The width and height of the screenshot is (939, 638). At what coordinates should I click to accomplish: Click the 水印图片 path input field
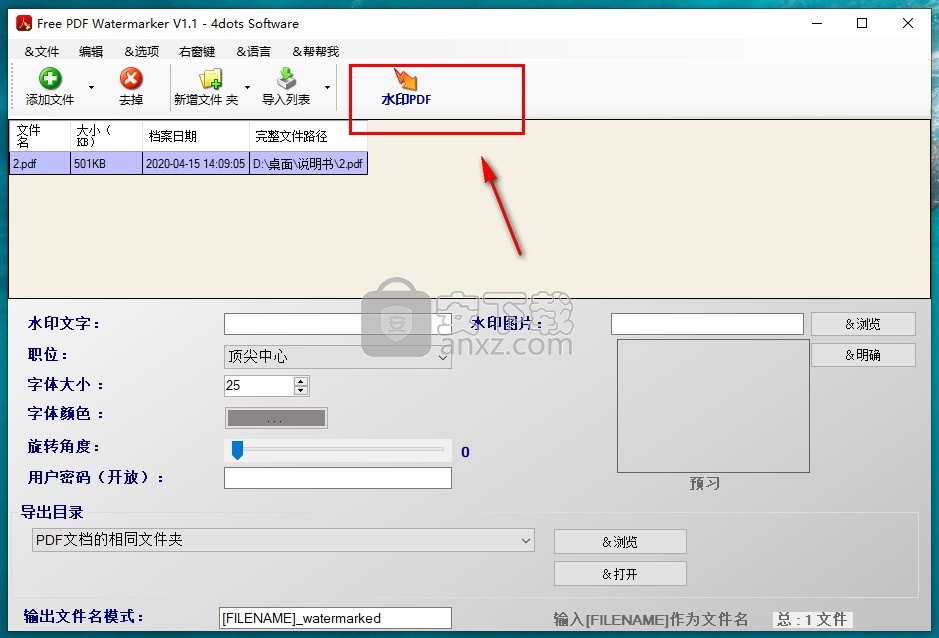(x=707, y=324)
